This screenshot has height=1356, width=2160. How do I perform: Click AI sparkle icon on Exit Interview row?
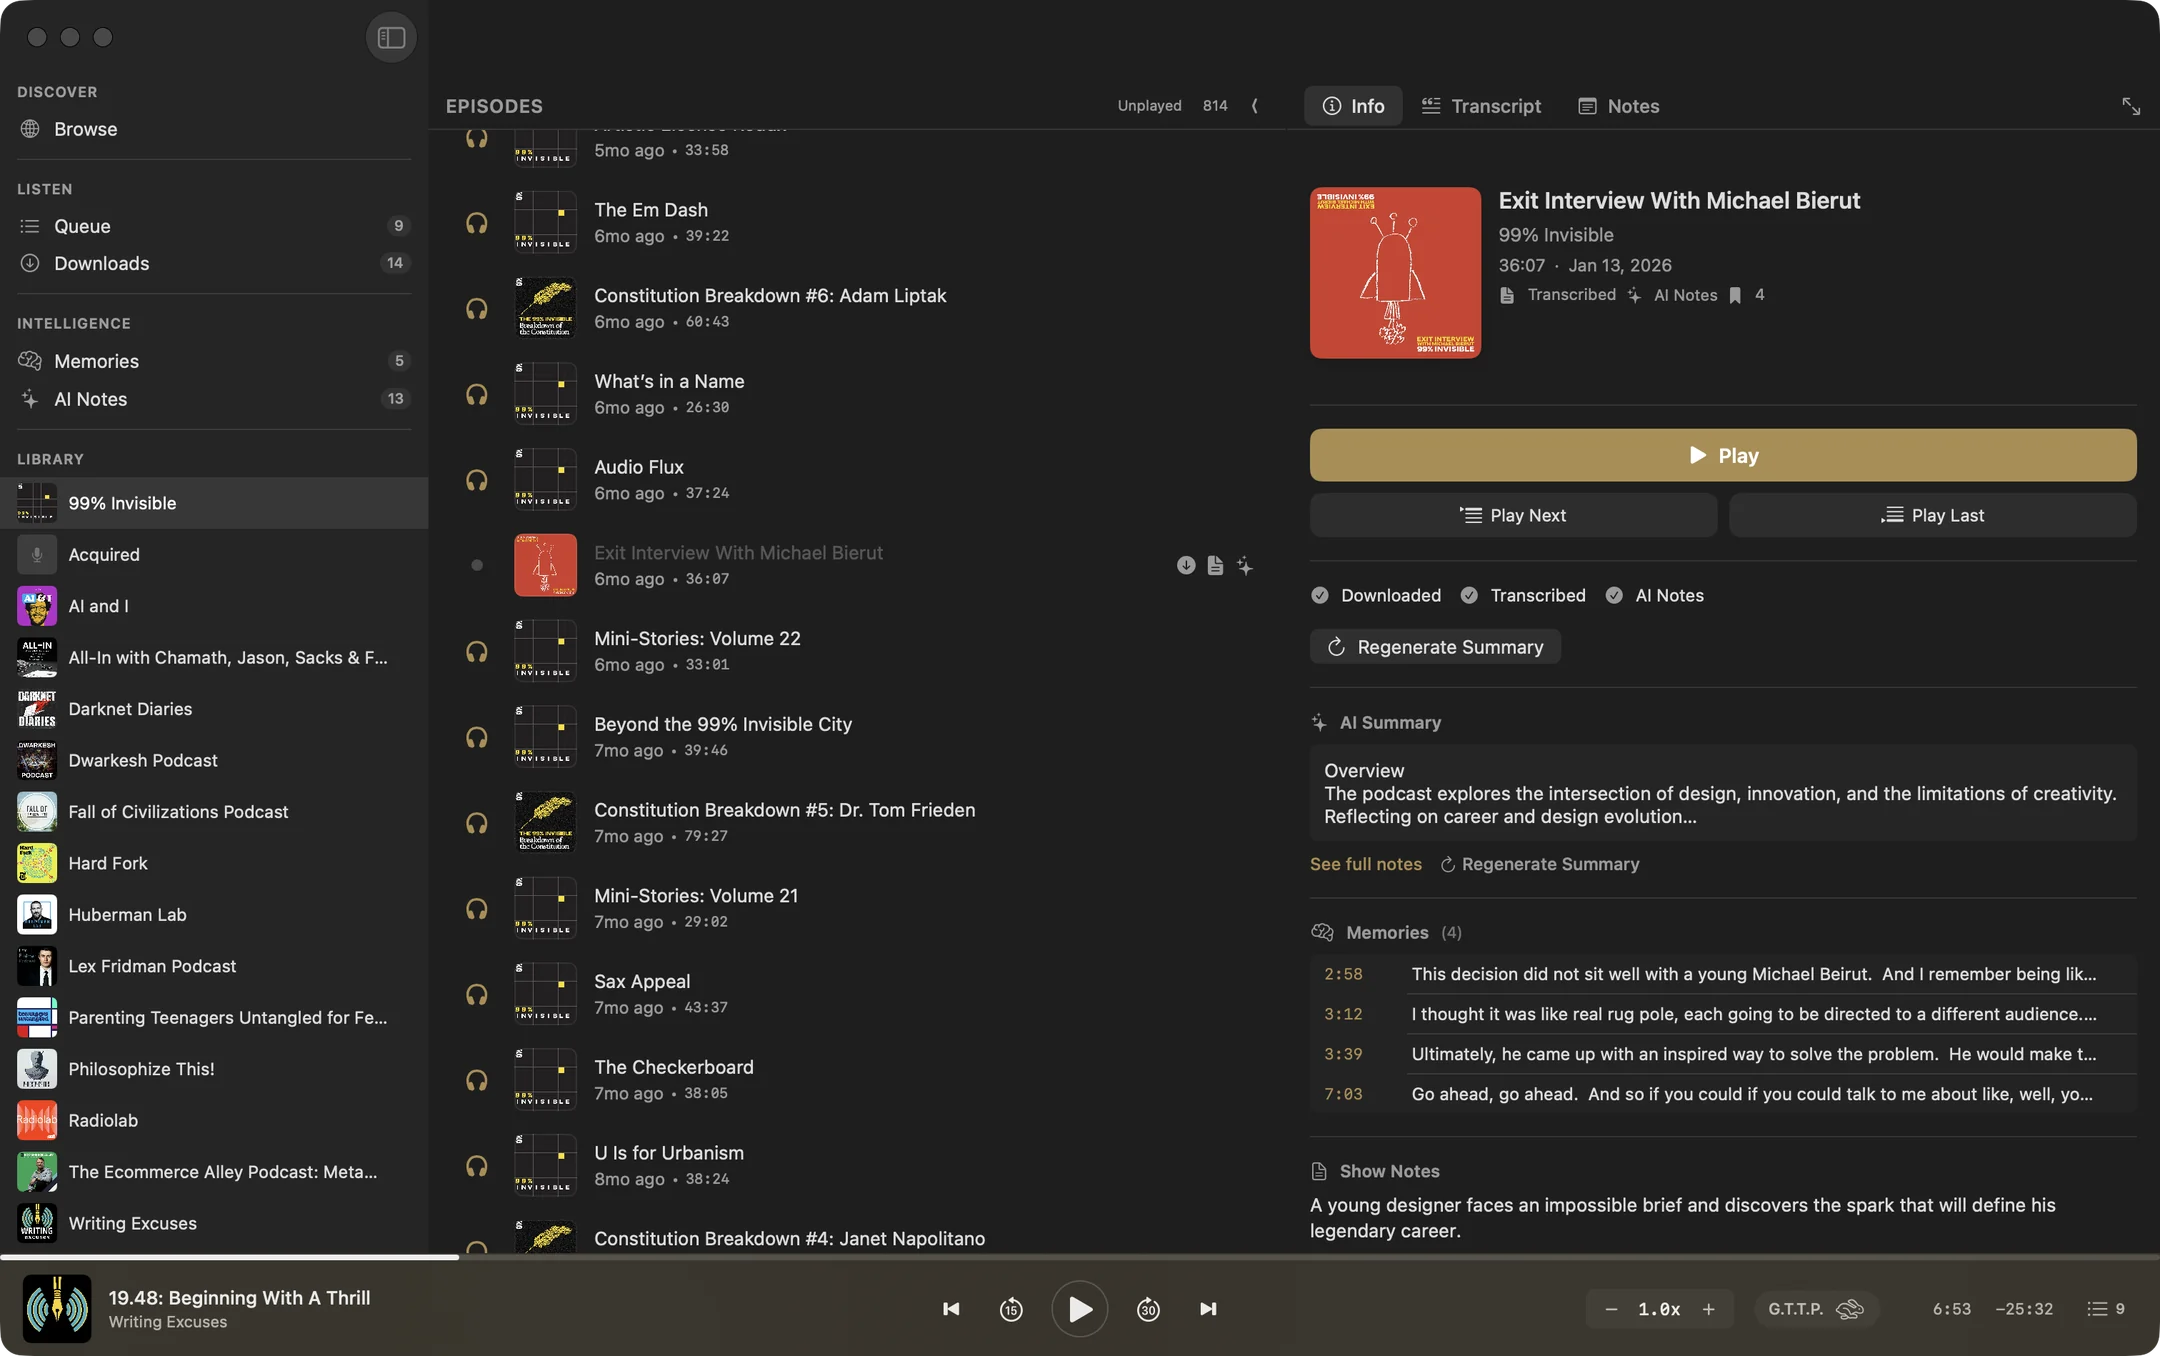(x=1245, y=565)
